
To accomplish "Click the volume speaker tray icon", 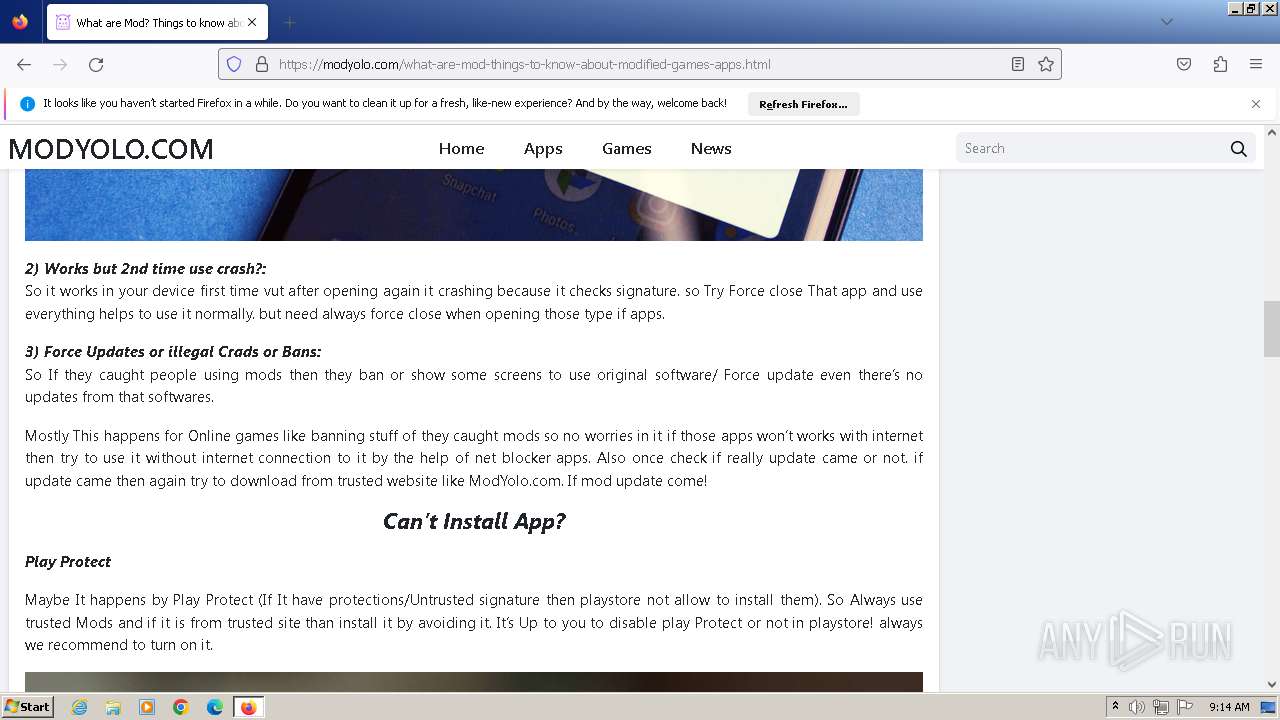I will tap(1137, 707).
